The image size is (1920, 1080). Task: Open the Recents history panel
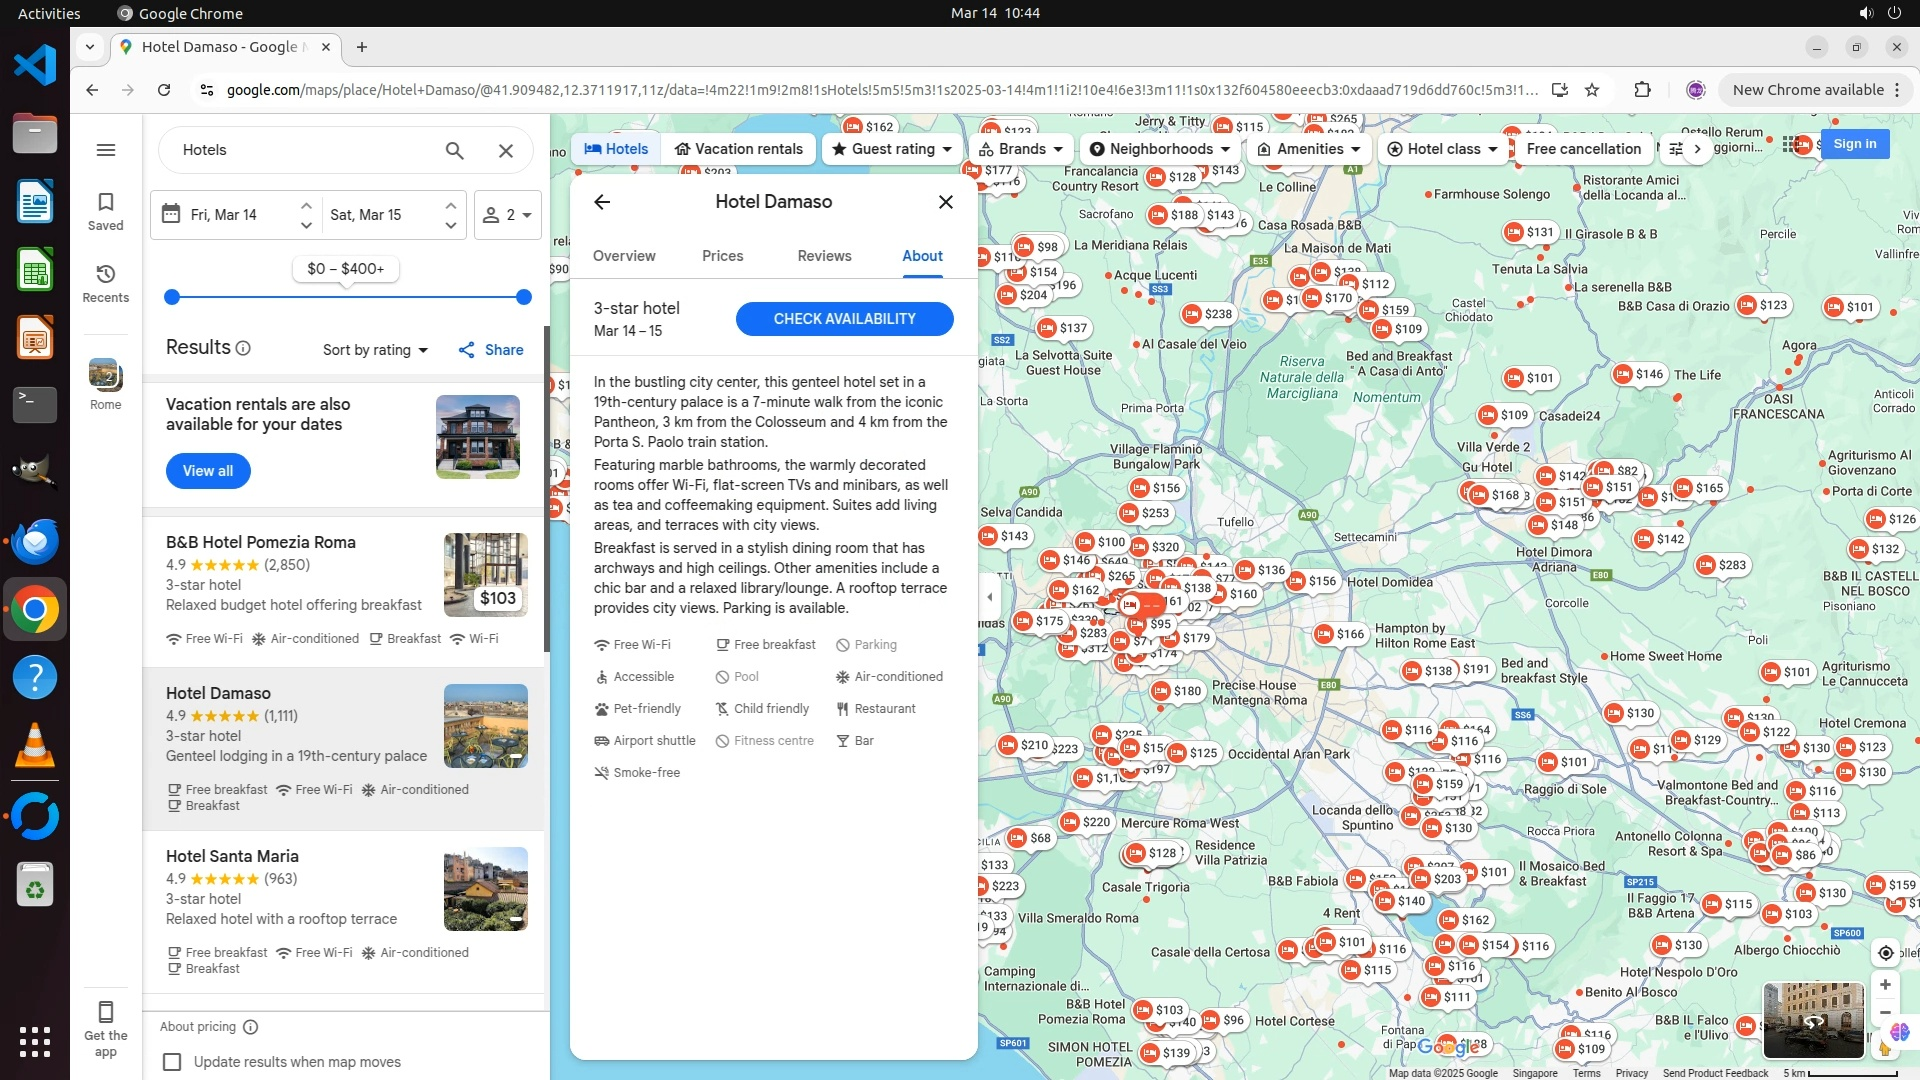tap(106, 283)
